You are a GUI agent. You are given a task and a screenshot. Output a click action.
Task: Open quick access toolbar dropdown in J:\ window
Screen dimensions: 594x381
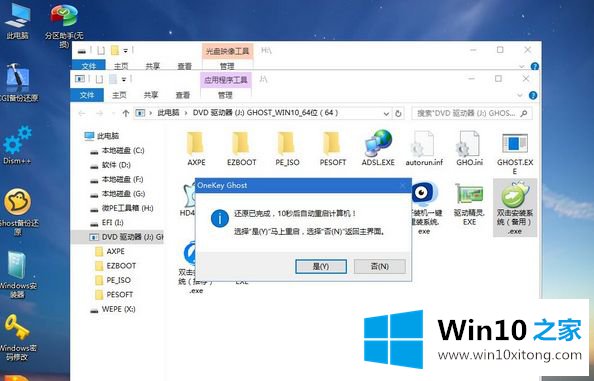coord(124,79)
